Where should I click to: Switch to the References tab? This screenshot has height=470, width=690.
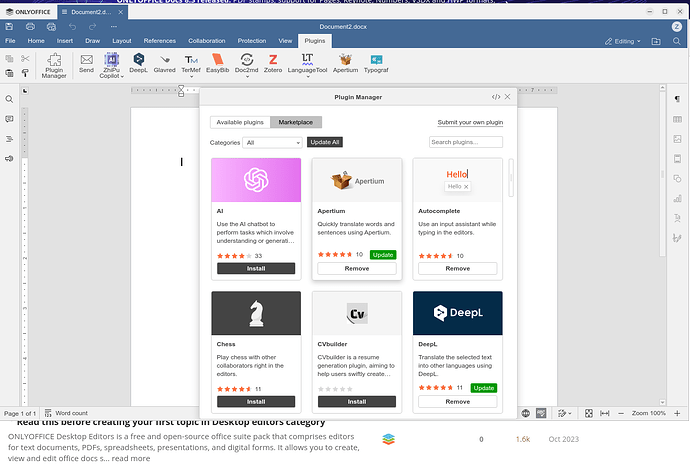click(x=159, y=41)
